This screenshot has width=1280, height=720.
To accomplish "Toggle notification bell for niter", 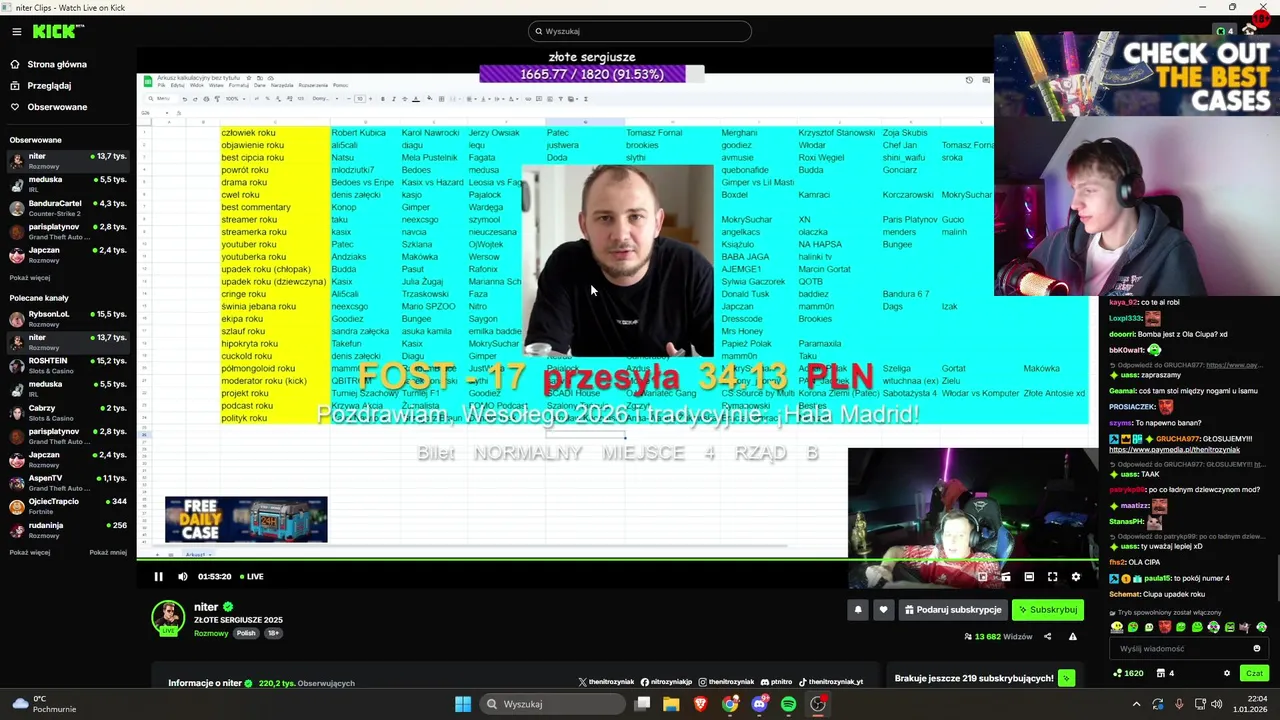I will (858, 609).
